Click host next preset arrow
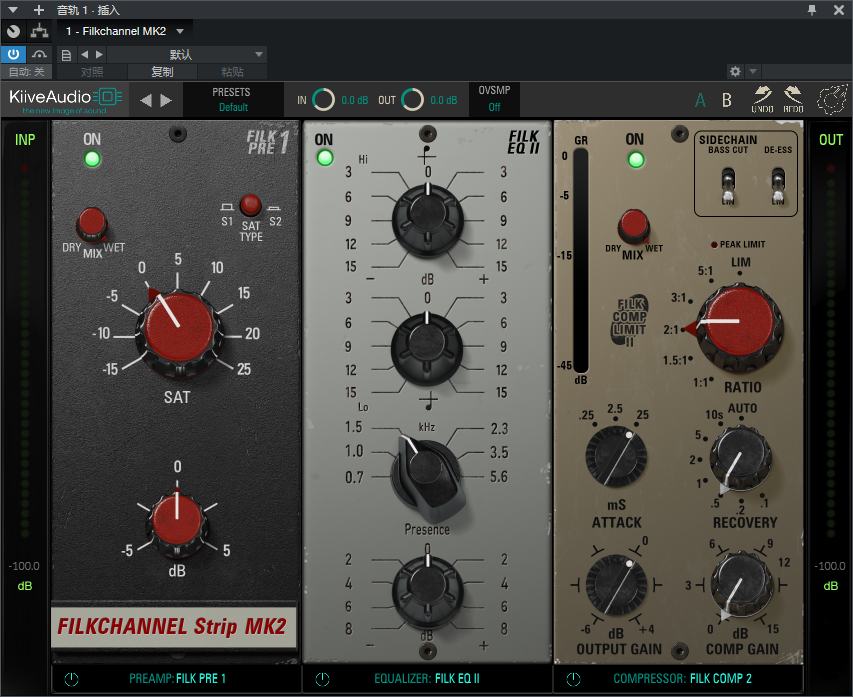 (x=99, y=54)
